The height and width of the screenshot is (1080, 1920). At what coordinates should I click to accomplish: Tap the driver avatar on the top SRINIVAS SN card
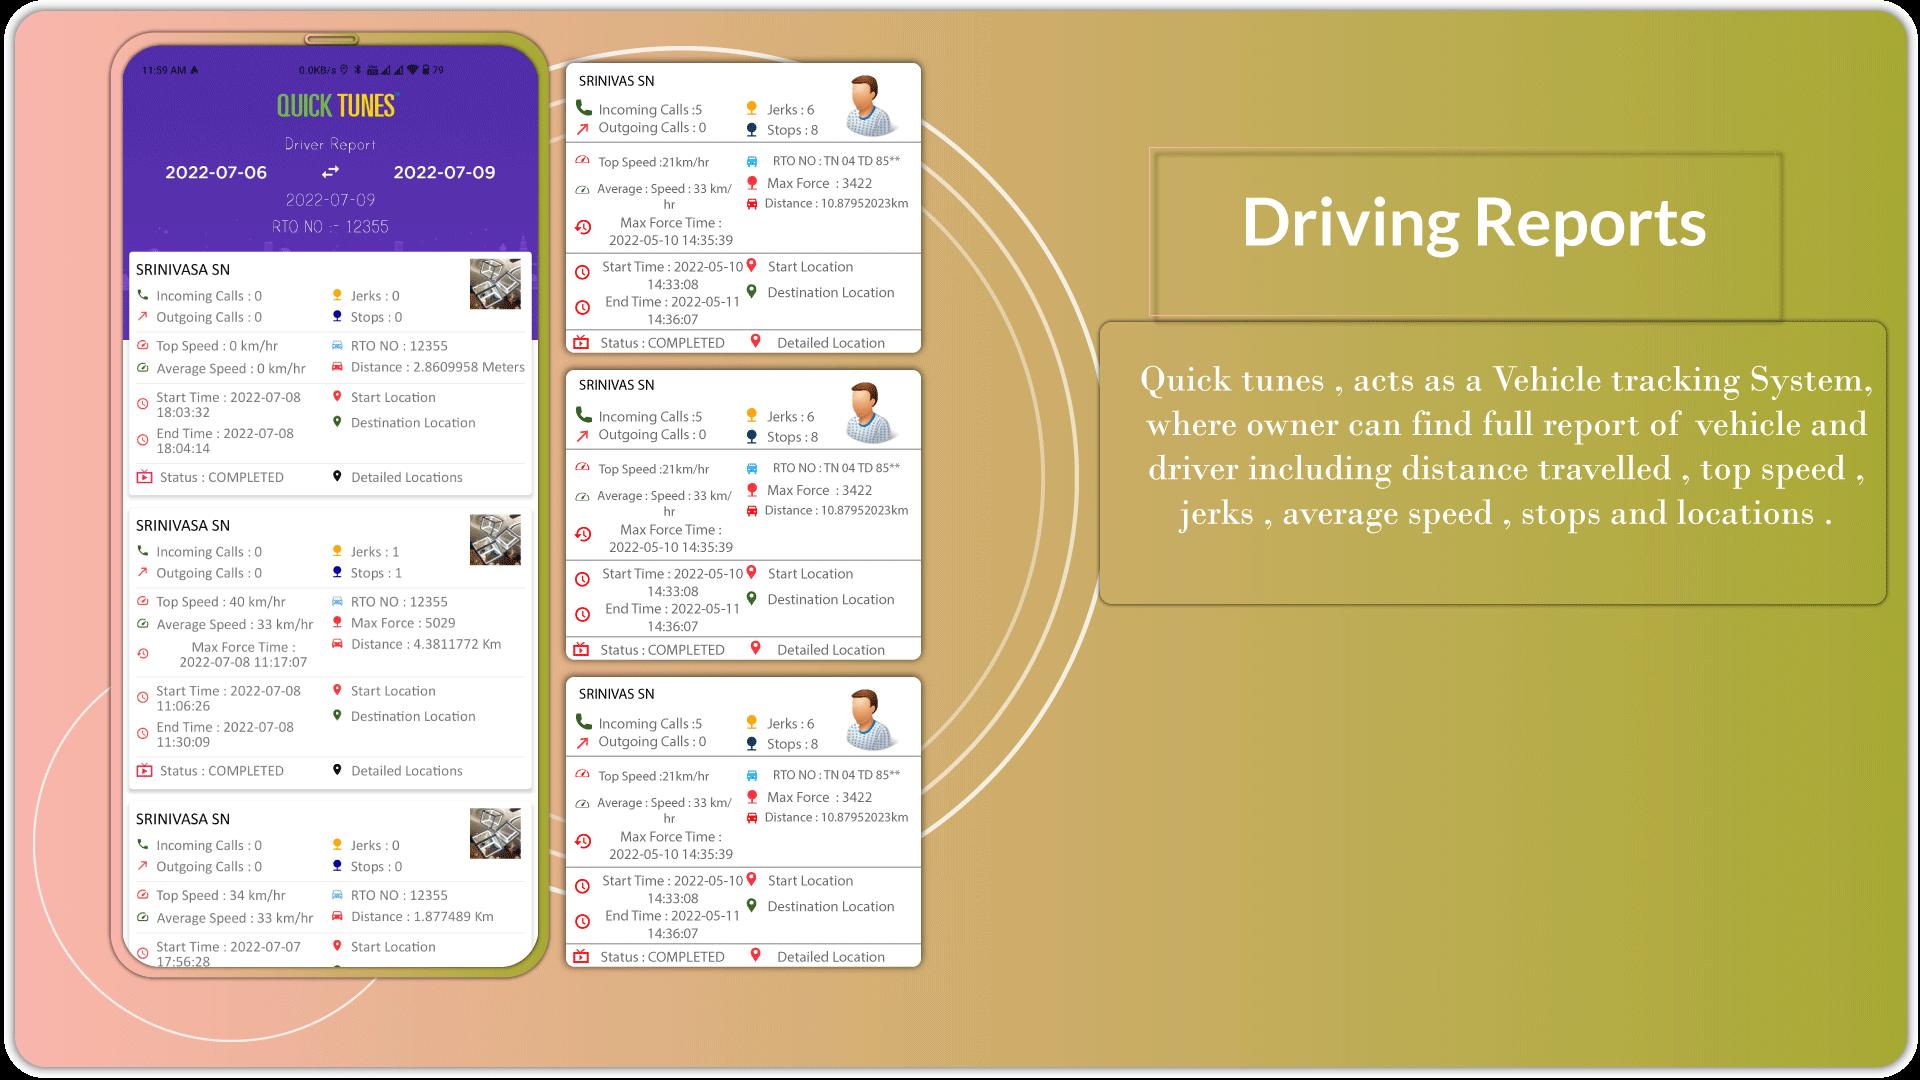point(870,106)
